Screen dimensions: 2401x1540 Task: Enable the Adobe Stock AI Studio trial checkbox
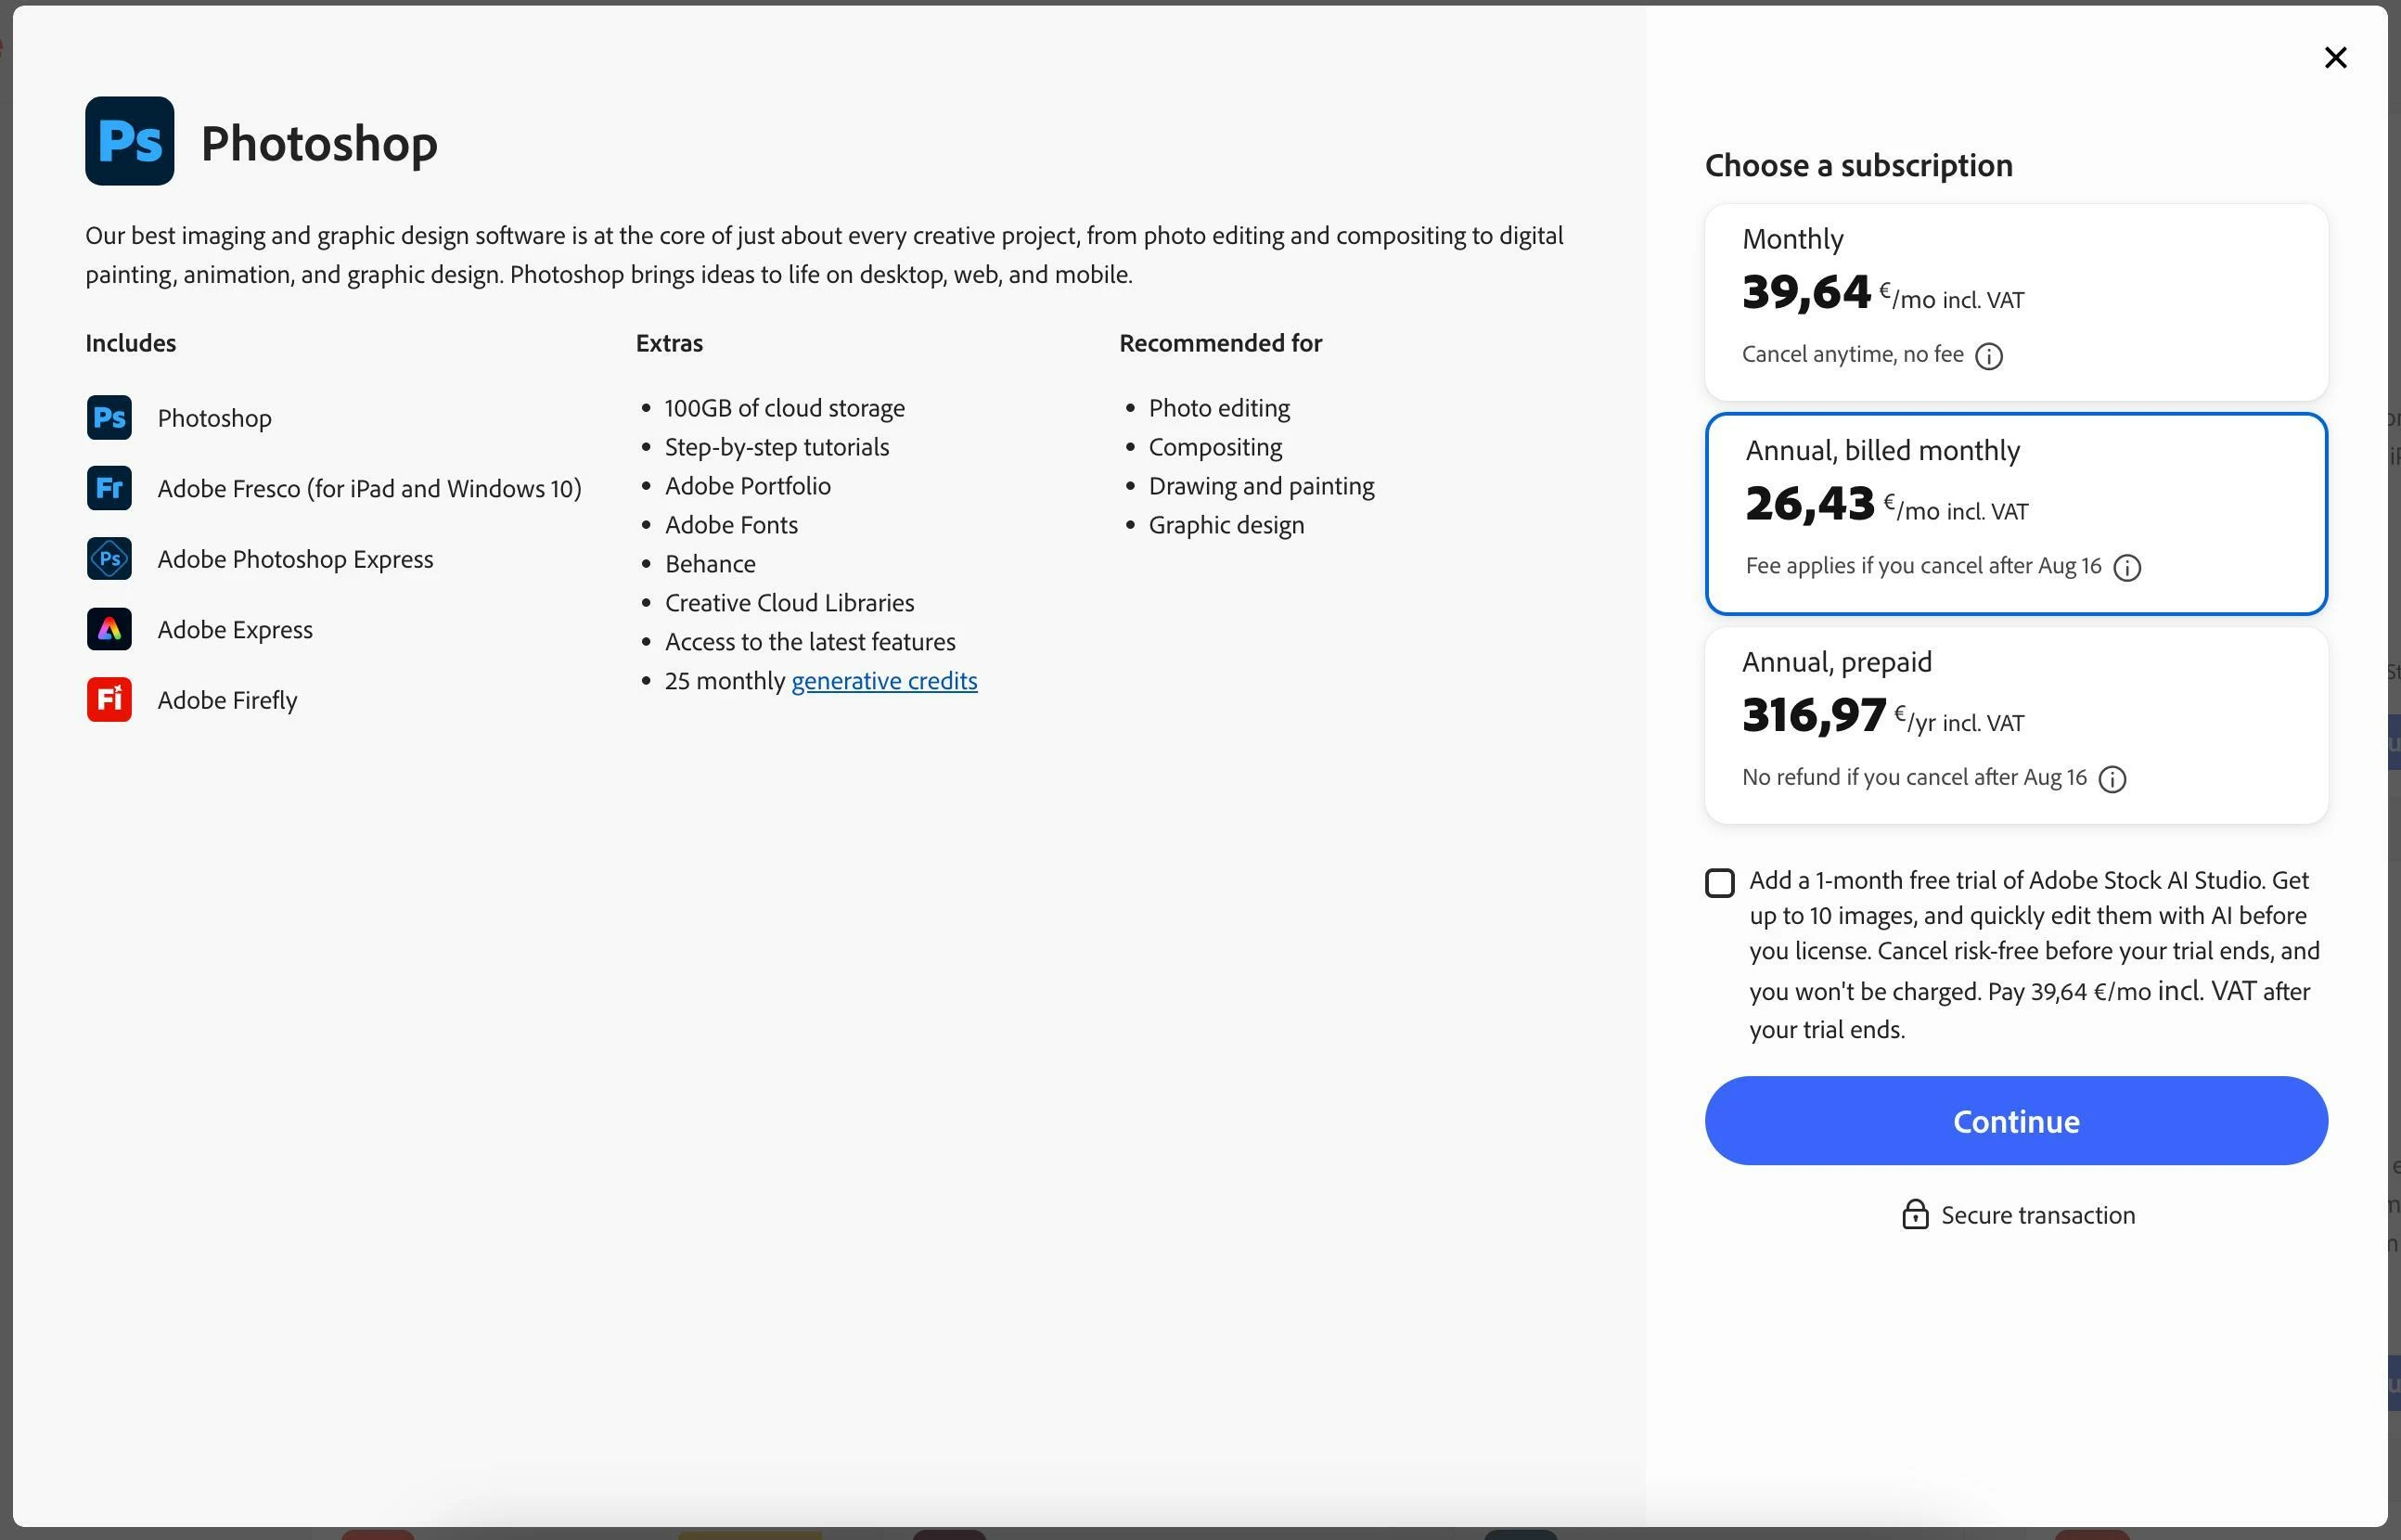point(1720,883)
